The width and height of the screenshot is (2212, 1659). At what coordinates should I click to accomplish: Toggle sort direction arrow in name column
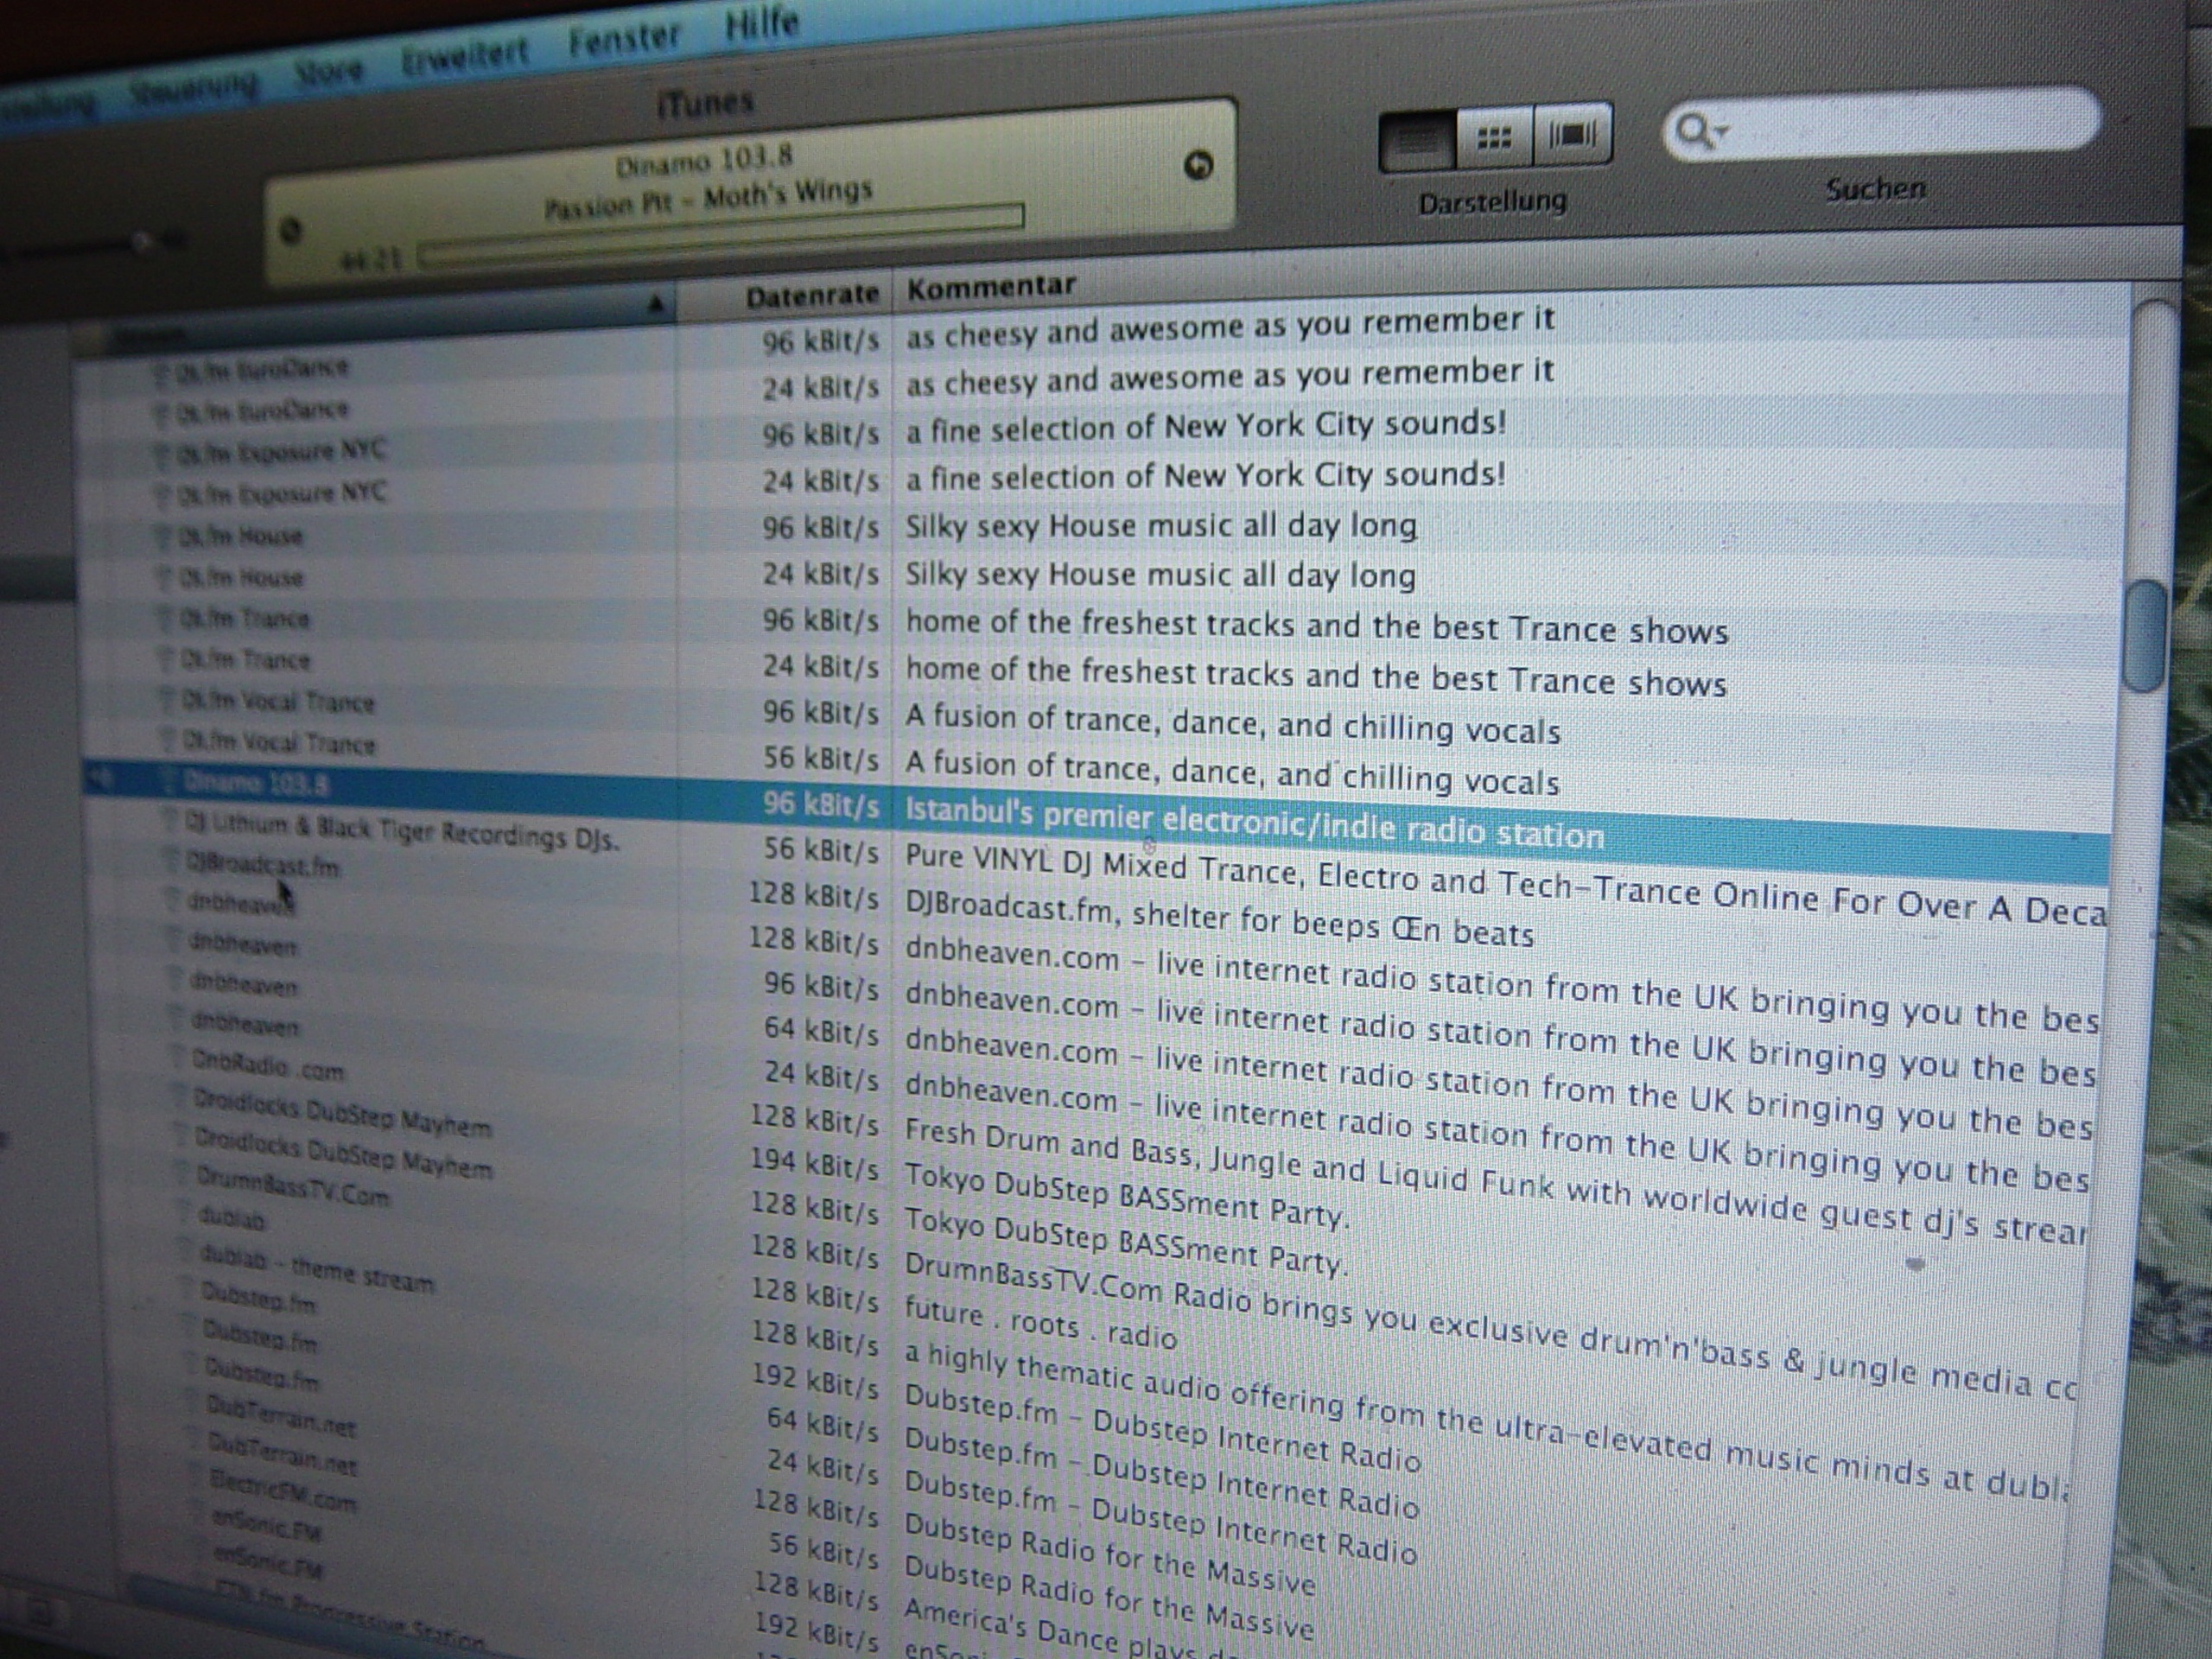[x=655, y=303]
